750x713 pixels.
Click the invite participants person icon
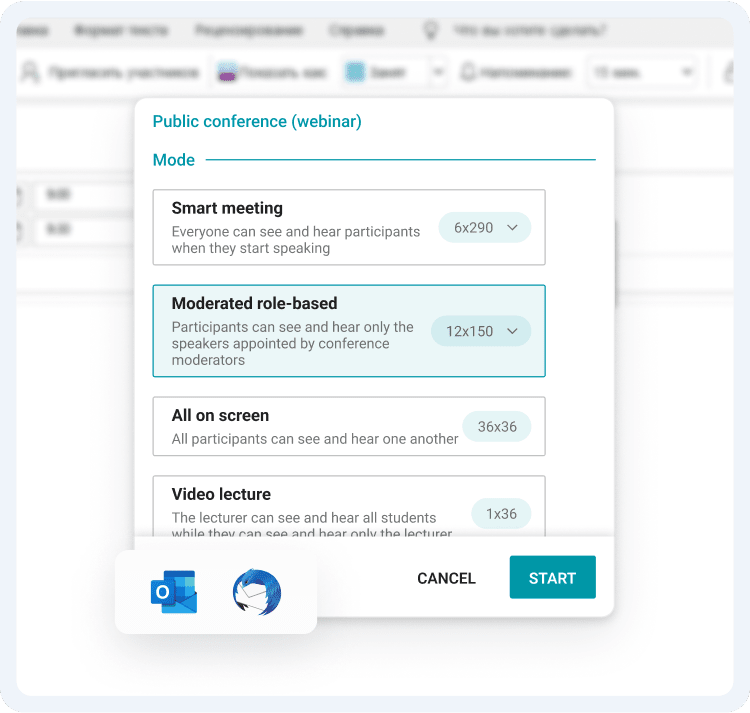coord(30,73)
